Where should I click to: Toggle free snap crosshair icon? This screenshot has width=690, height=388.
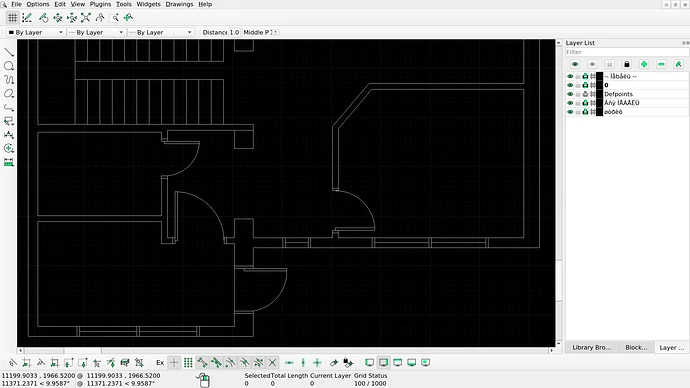click(x=174, y=363)
